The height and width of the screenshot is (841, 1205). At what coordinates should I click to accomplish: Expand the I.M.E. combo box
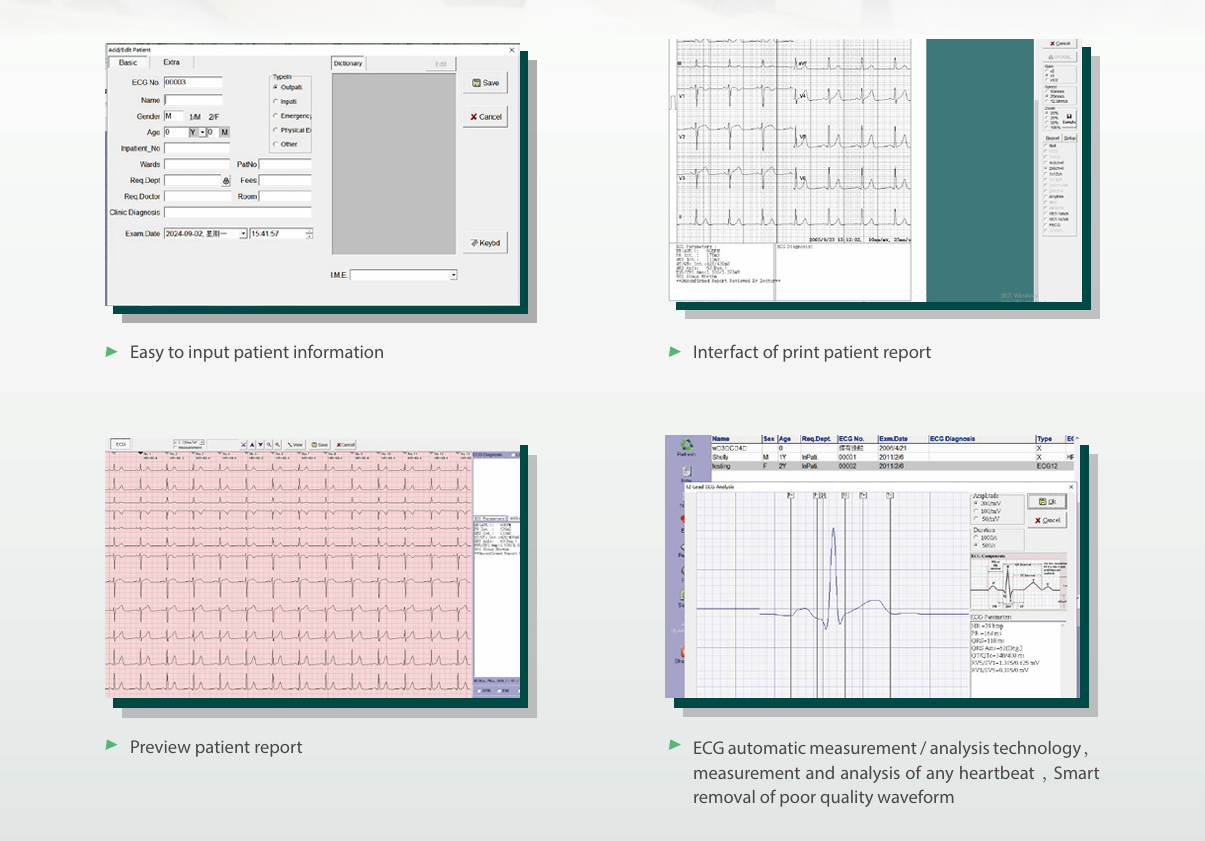(453, 275)
